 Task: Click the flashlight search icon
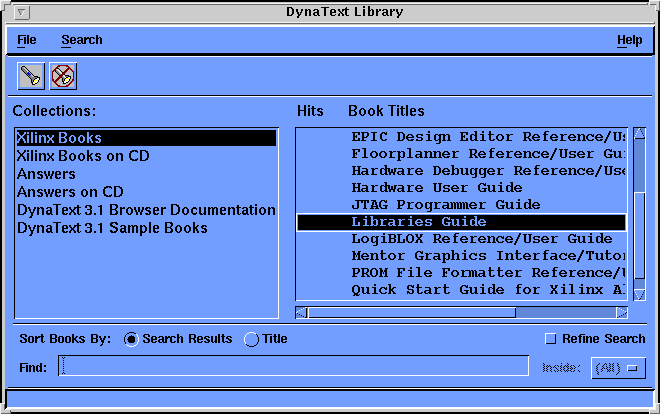click(x=31, y=75)
